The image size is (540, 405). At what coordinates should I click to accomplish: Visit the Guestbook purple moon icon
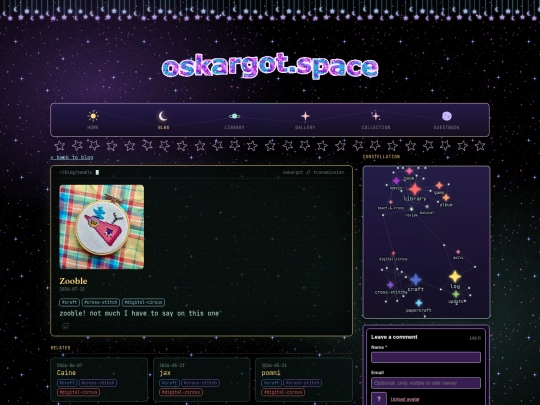447,116
